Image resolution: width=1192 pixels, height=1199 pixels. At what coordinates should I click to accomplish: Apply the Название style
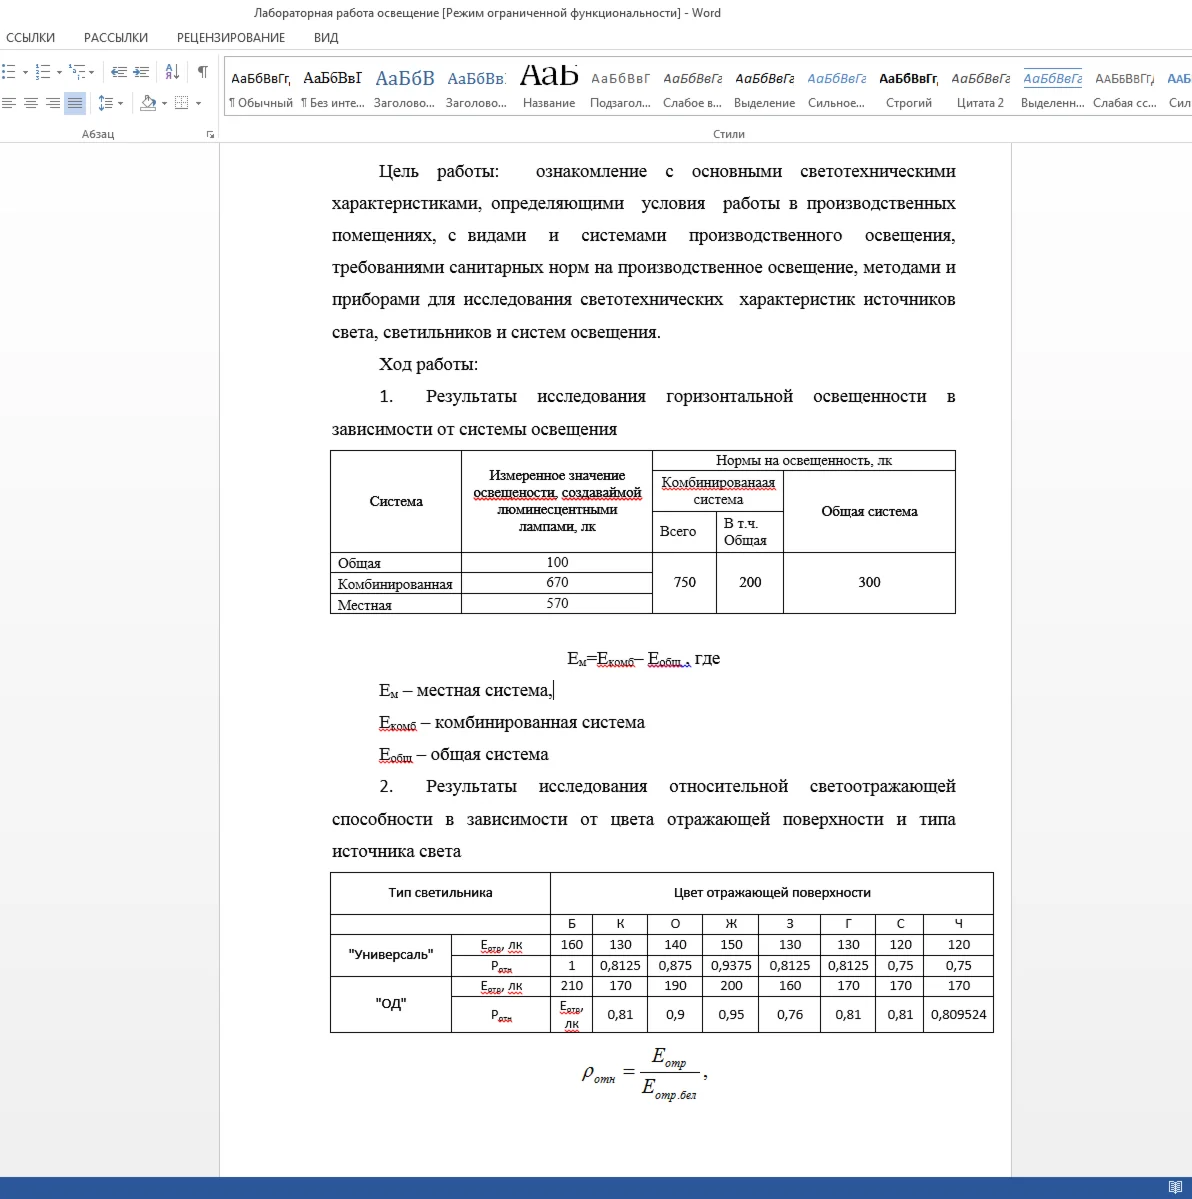[549, 88]
